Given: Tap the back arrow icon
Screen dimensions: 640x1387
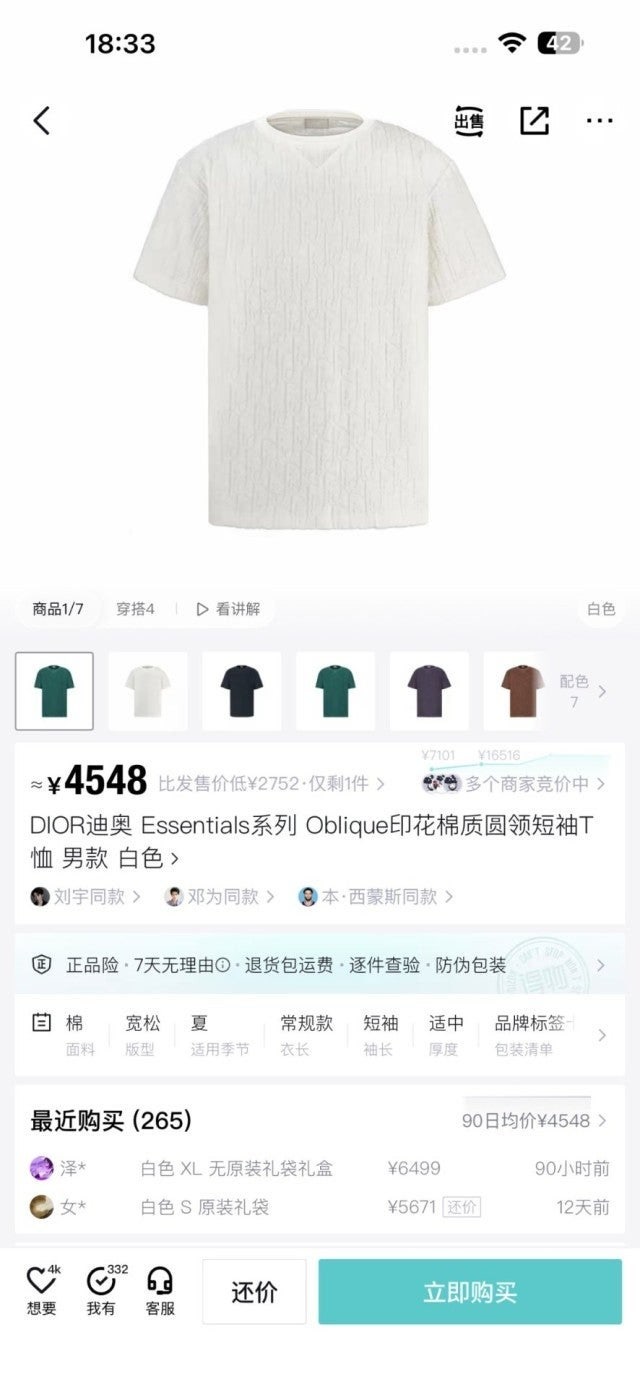Looking at the screenshot, I should (41, 121).
